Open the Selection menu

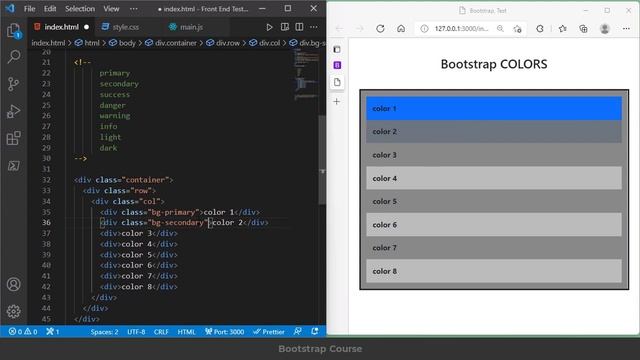[x=80, y=9]
